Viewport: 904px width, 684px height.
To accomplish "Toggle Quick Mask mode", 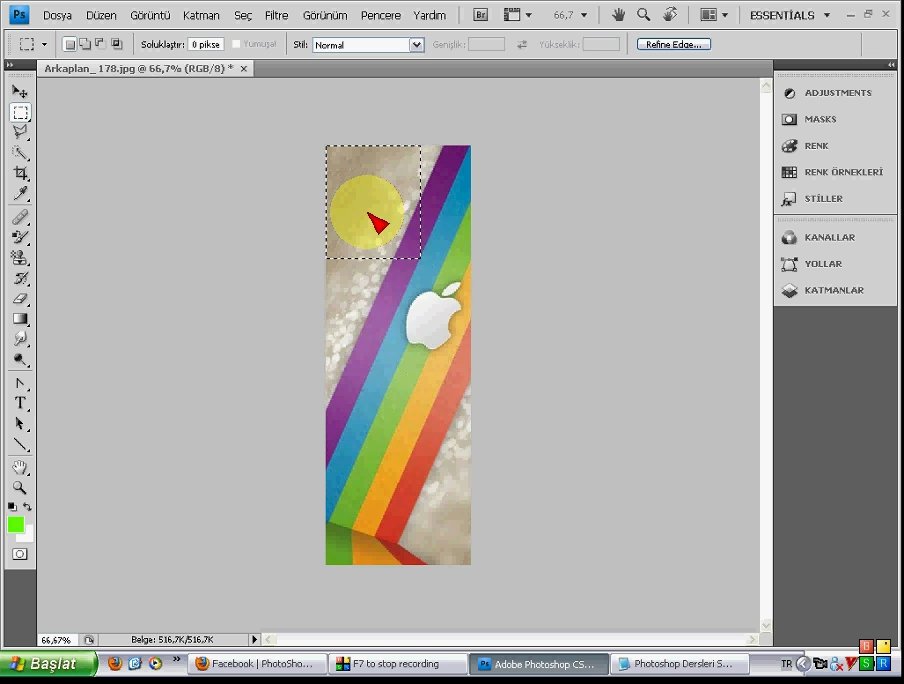I will pyautogui.click(x=20, y=554).
